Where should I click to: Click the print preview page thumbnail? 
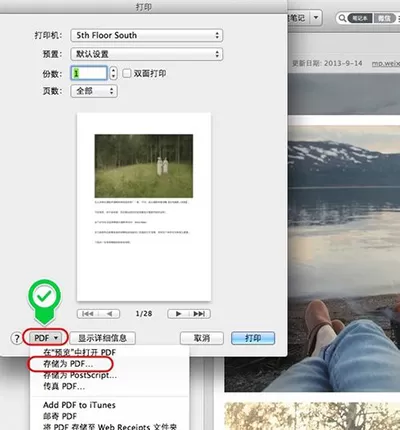point(144,207)
